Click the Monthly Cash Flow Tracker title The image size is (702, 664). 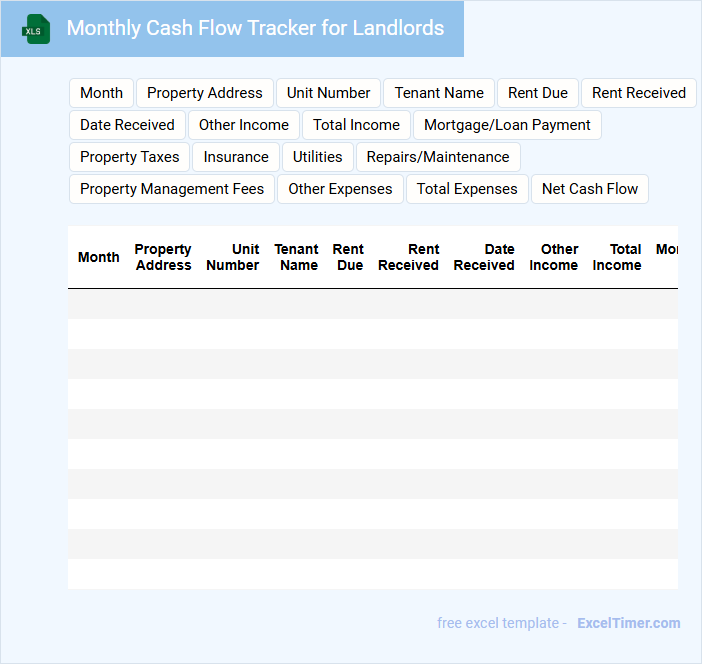click(x=255, y=28)
